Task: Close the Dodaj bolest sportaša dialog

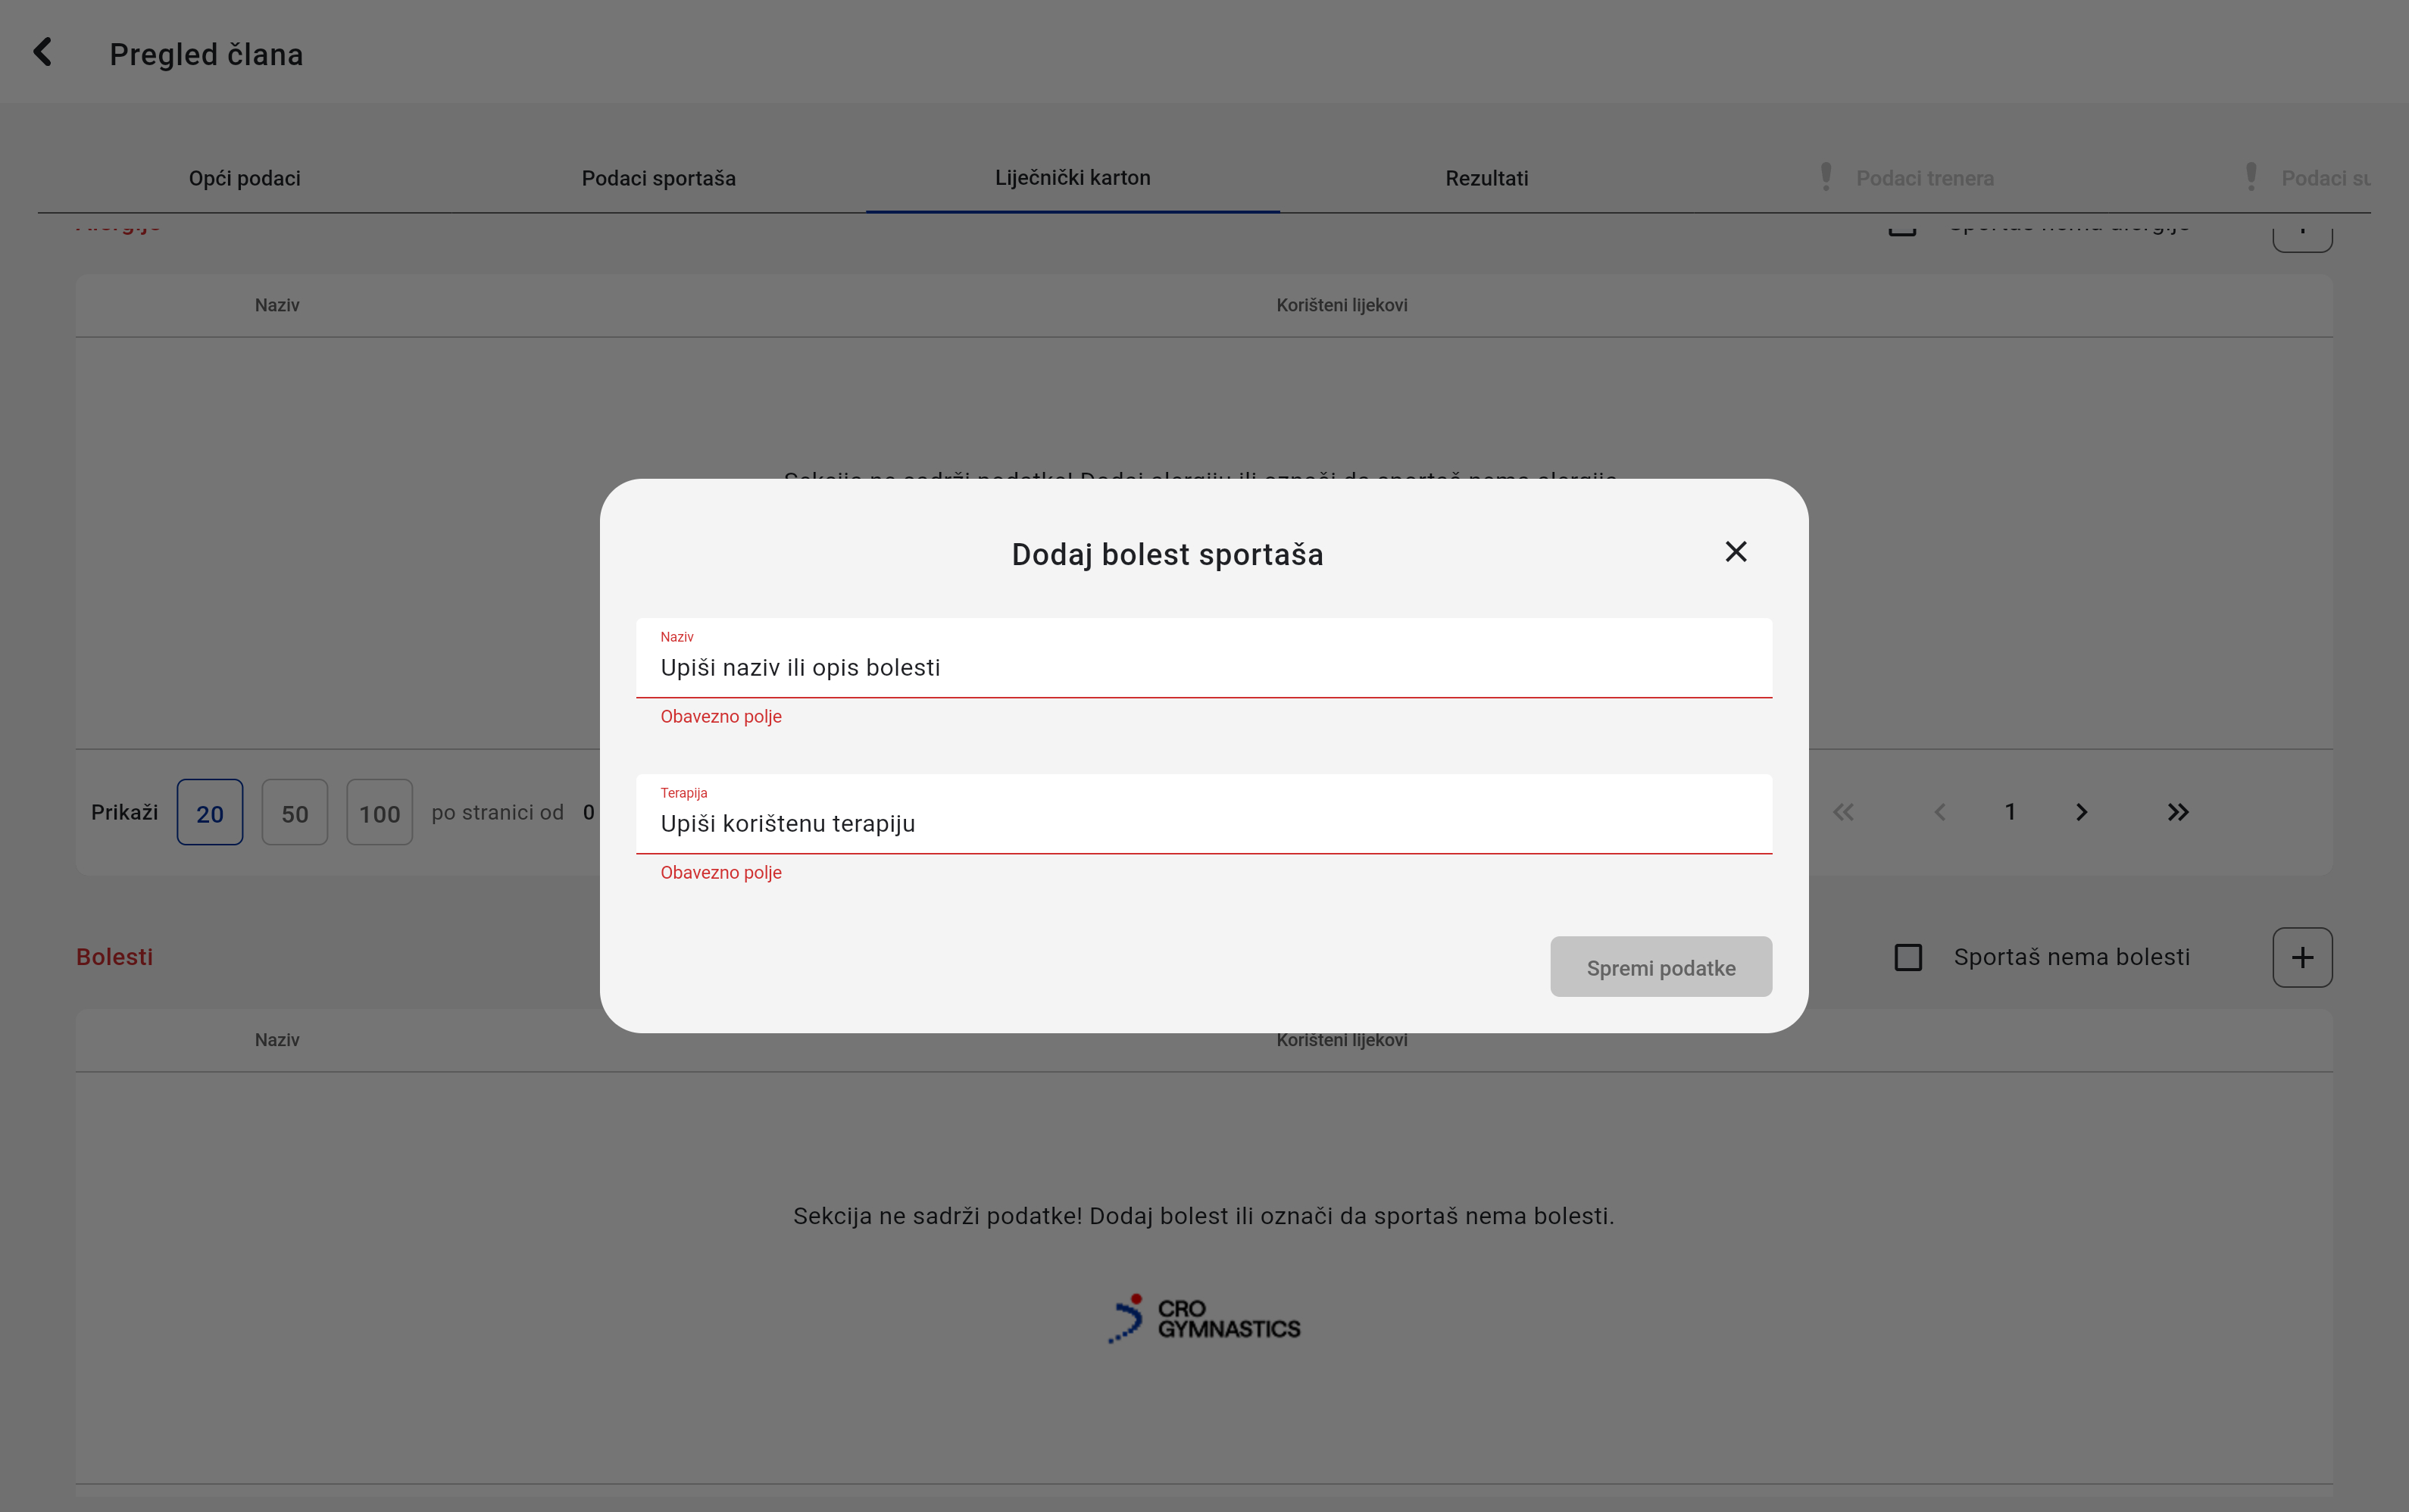Action: 1735,552
